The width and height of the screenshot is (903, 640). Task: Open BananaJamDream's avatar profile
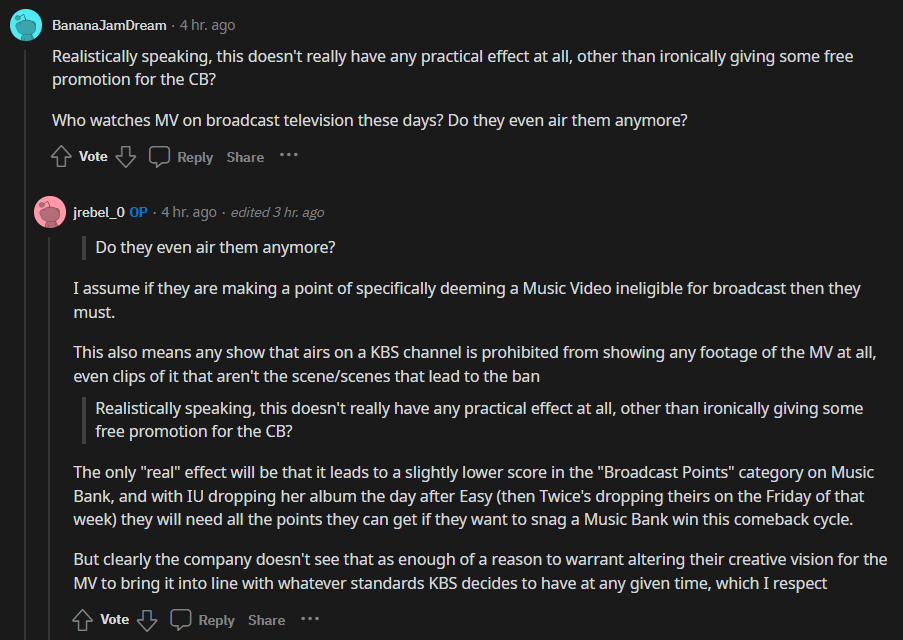click(25, 24)
